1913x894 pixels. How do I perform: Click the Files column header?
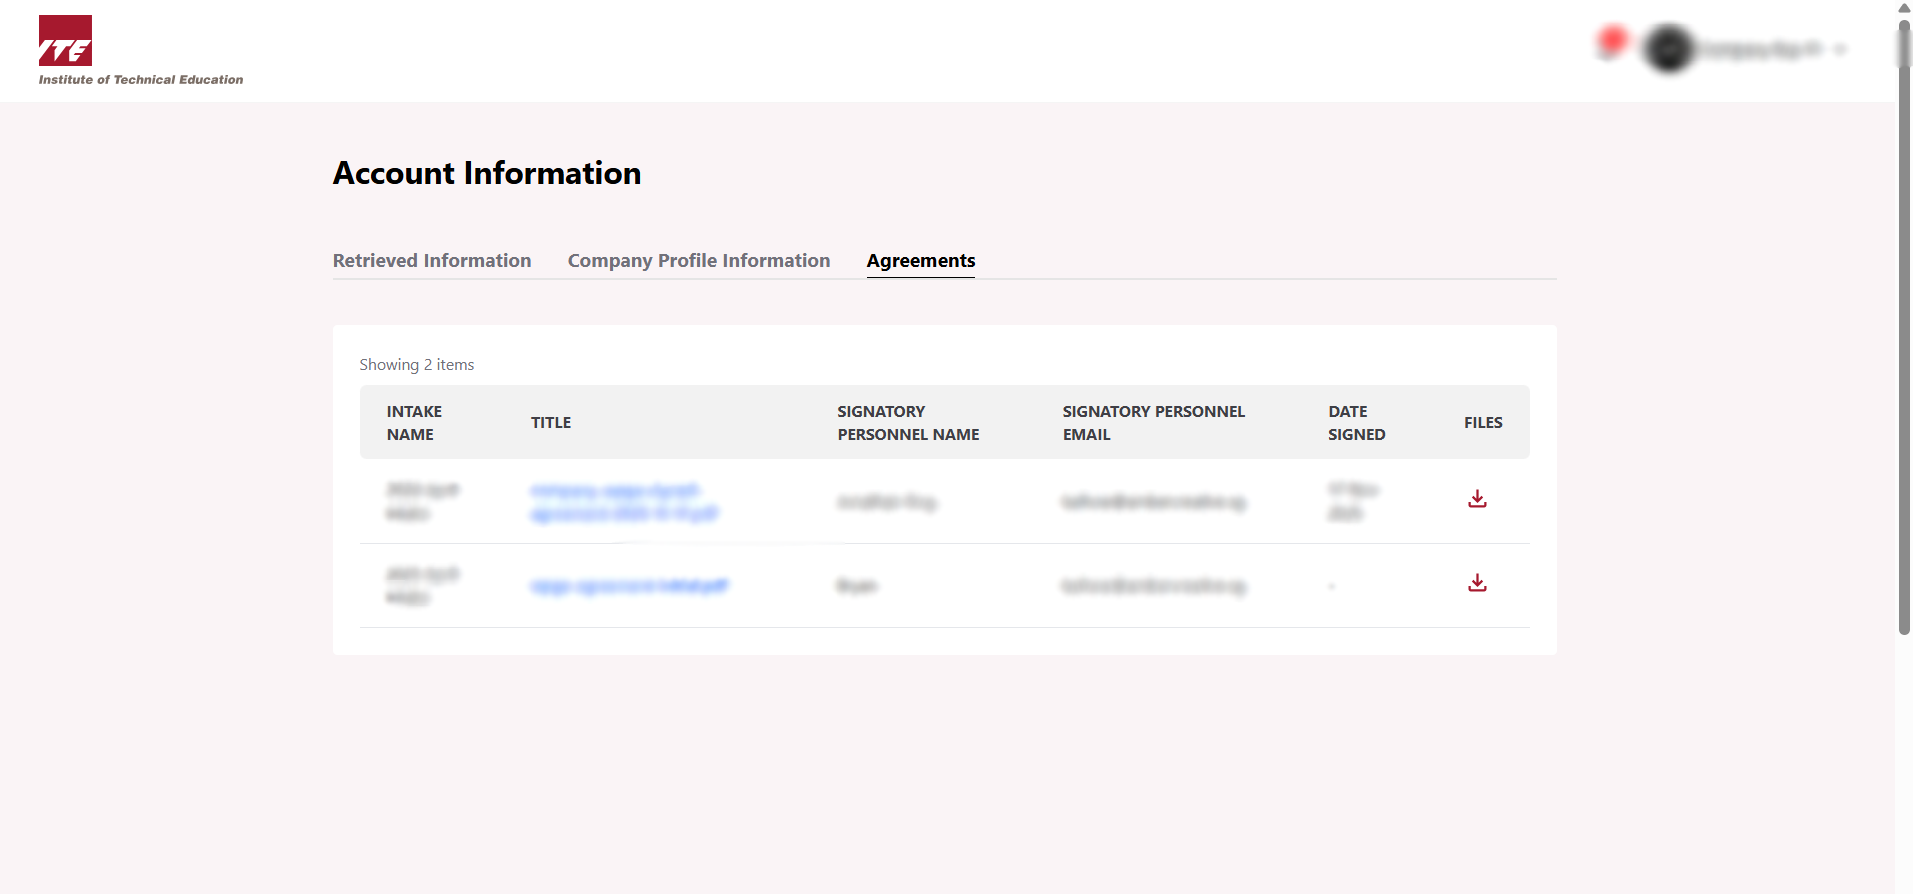coord(1483,423)
